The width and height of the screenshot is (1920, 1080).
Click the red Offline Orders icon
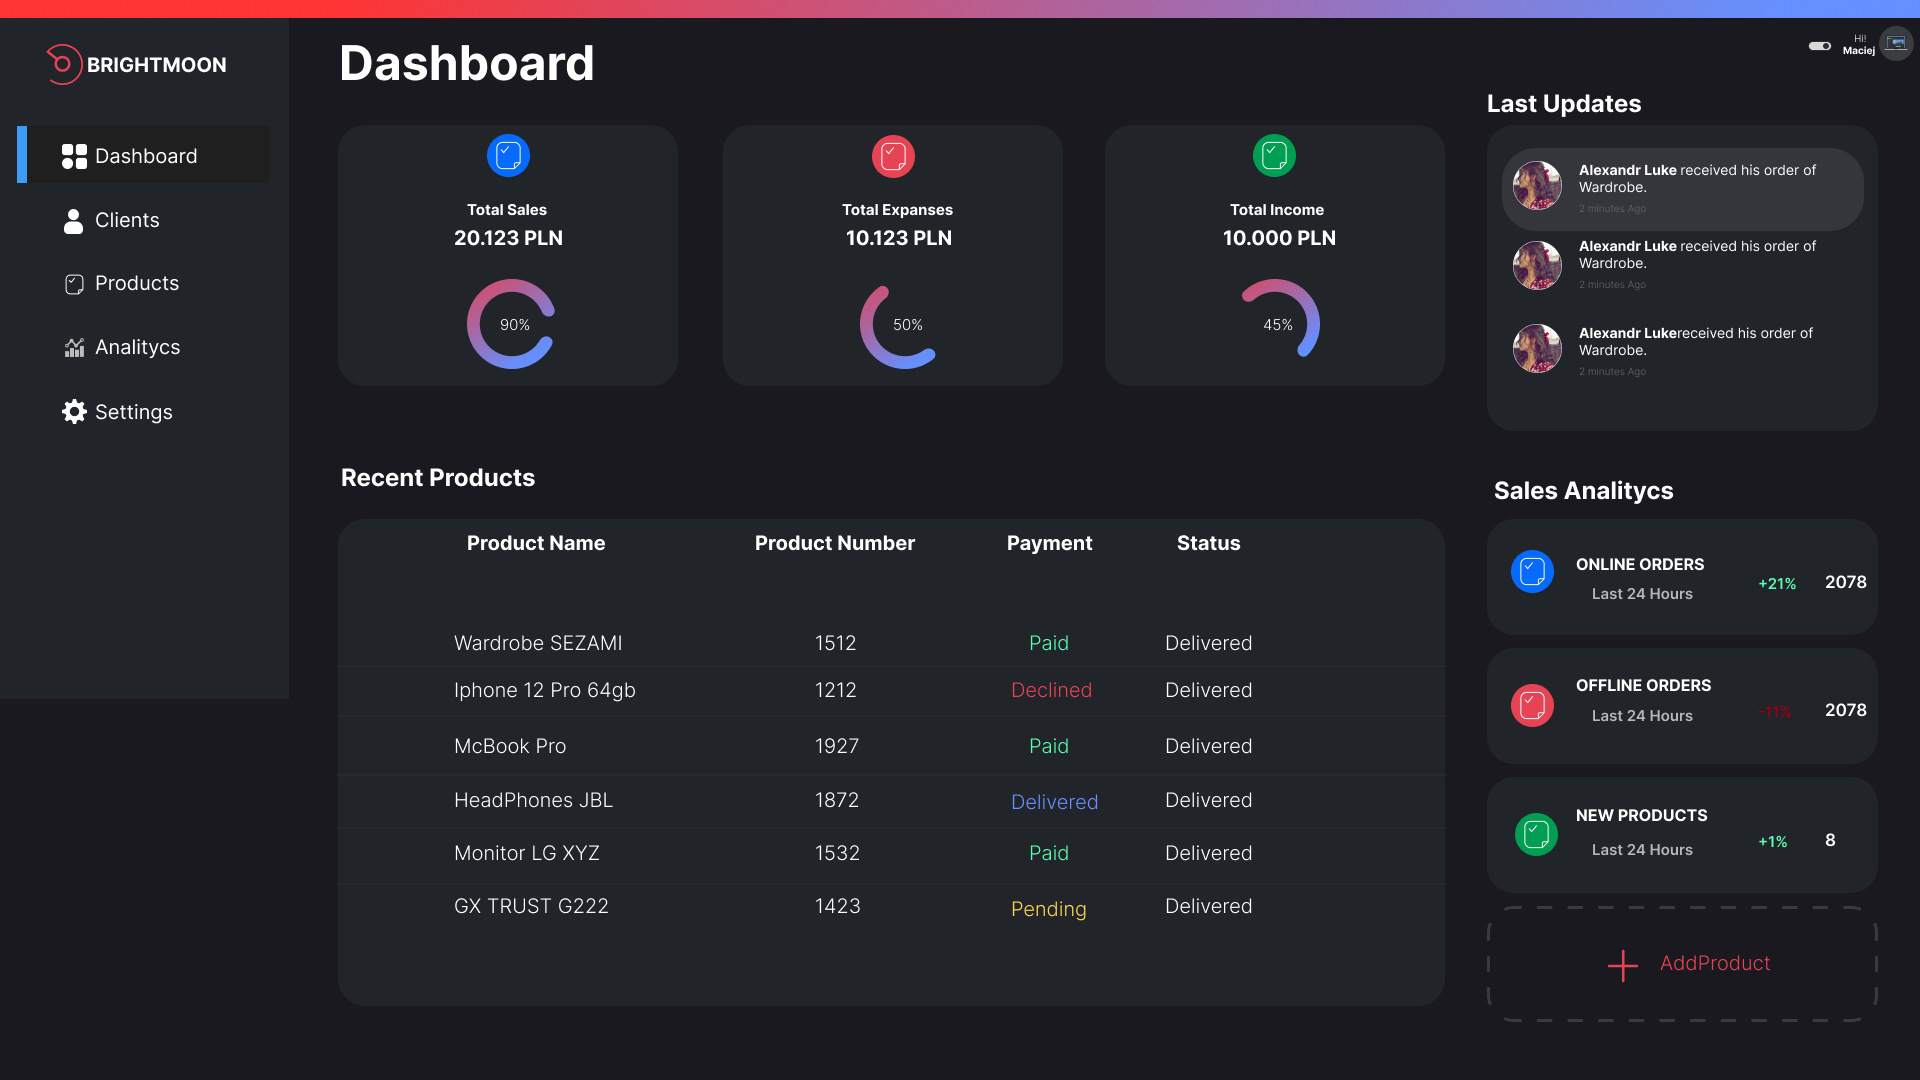(1533, 704)
